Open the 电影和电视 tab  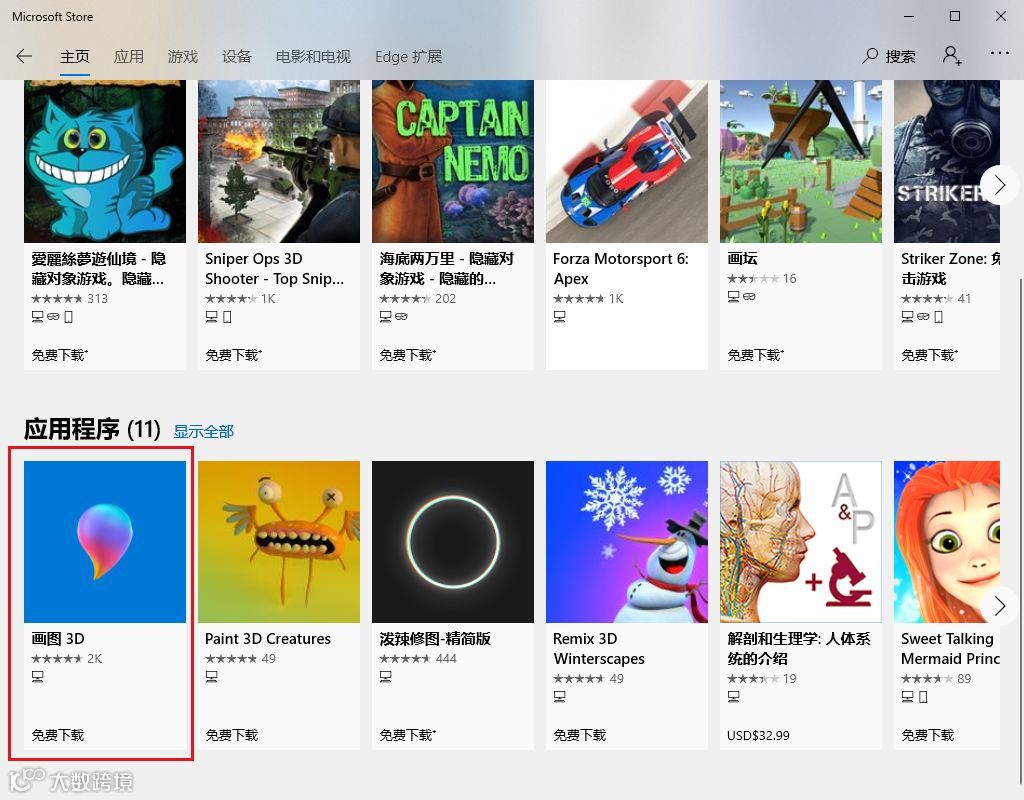[313, 57]
